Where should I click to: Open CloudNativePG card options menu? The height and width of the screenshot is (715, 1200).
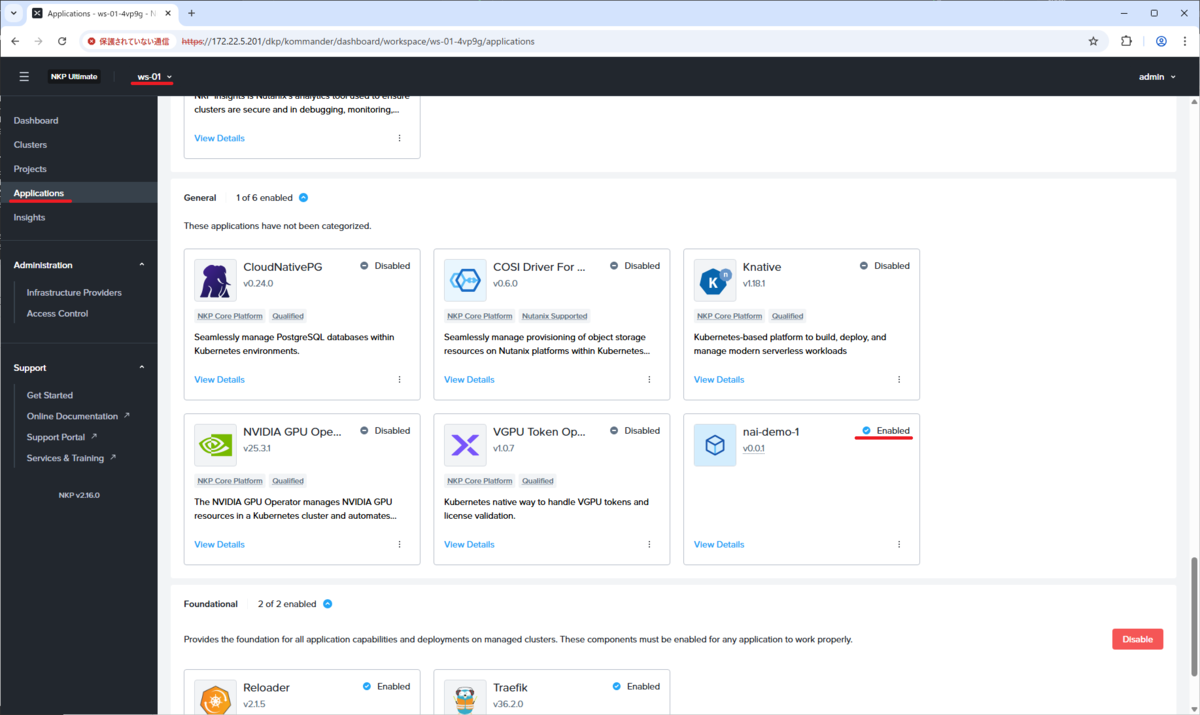[x=399, y=380]
